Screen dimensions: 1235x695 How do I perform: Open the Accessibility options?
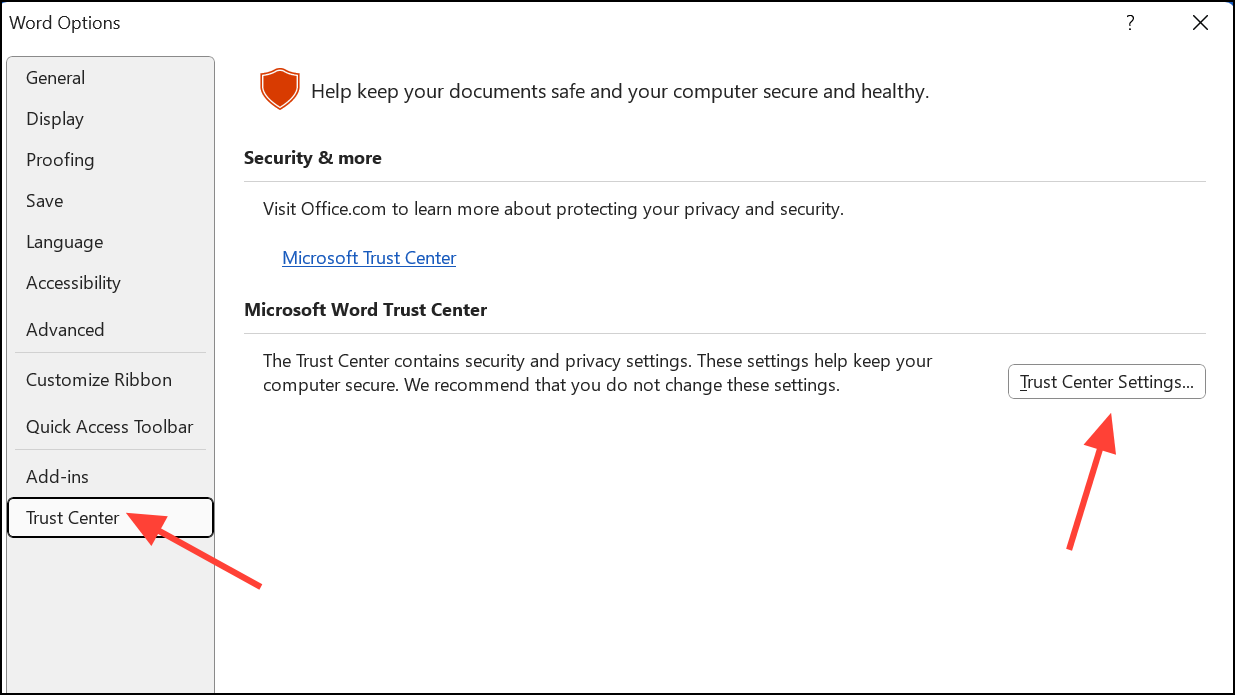coord(73,283)
